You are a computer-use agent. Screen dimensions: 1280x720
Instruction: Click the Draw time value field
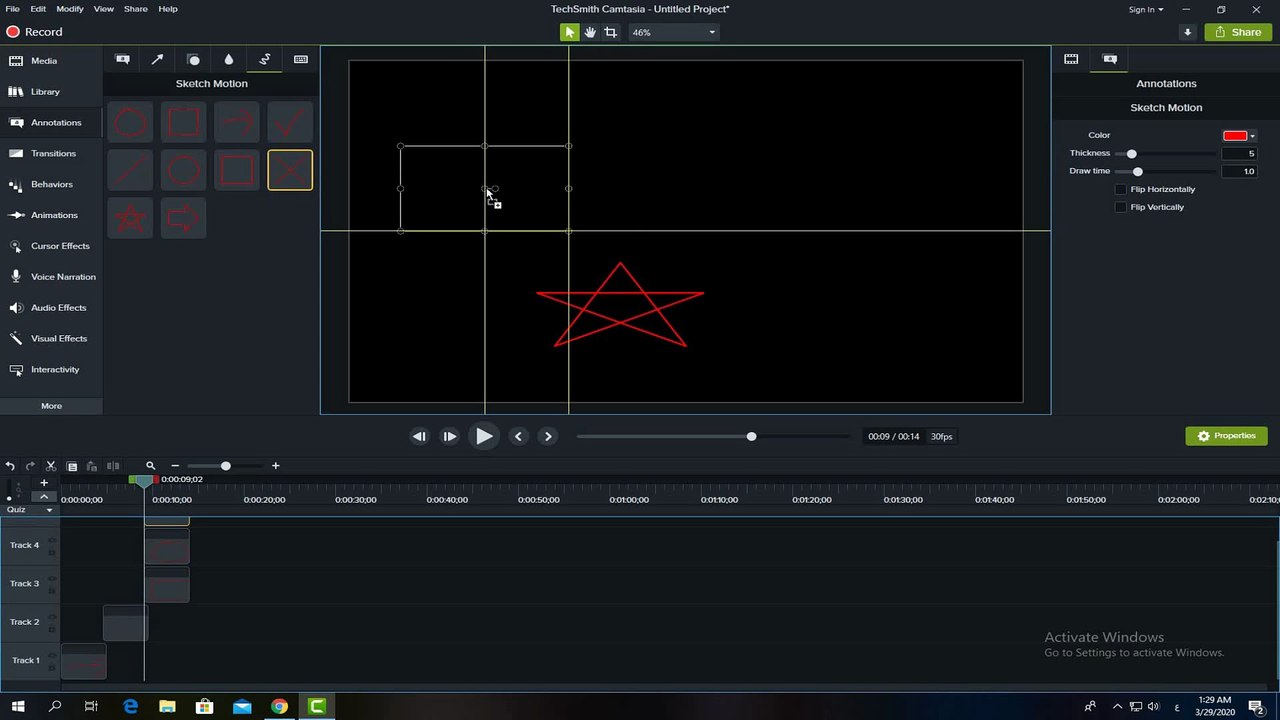coord(1239,172)
